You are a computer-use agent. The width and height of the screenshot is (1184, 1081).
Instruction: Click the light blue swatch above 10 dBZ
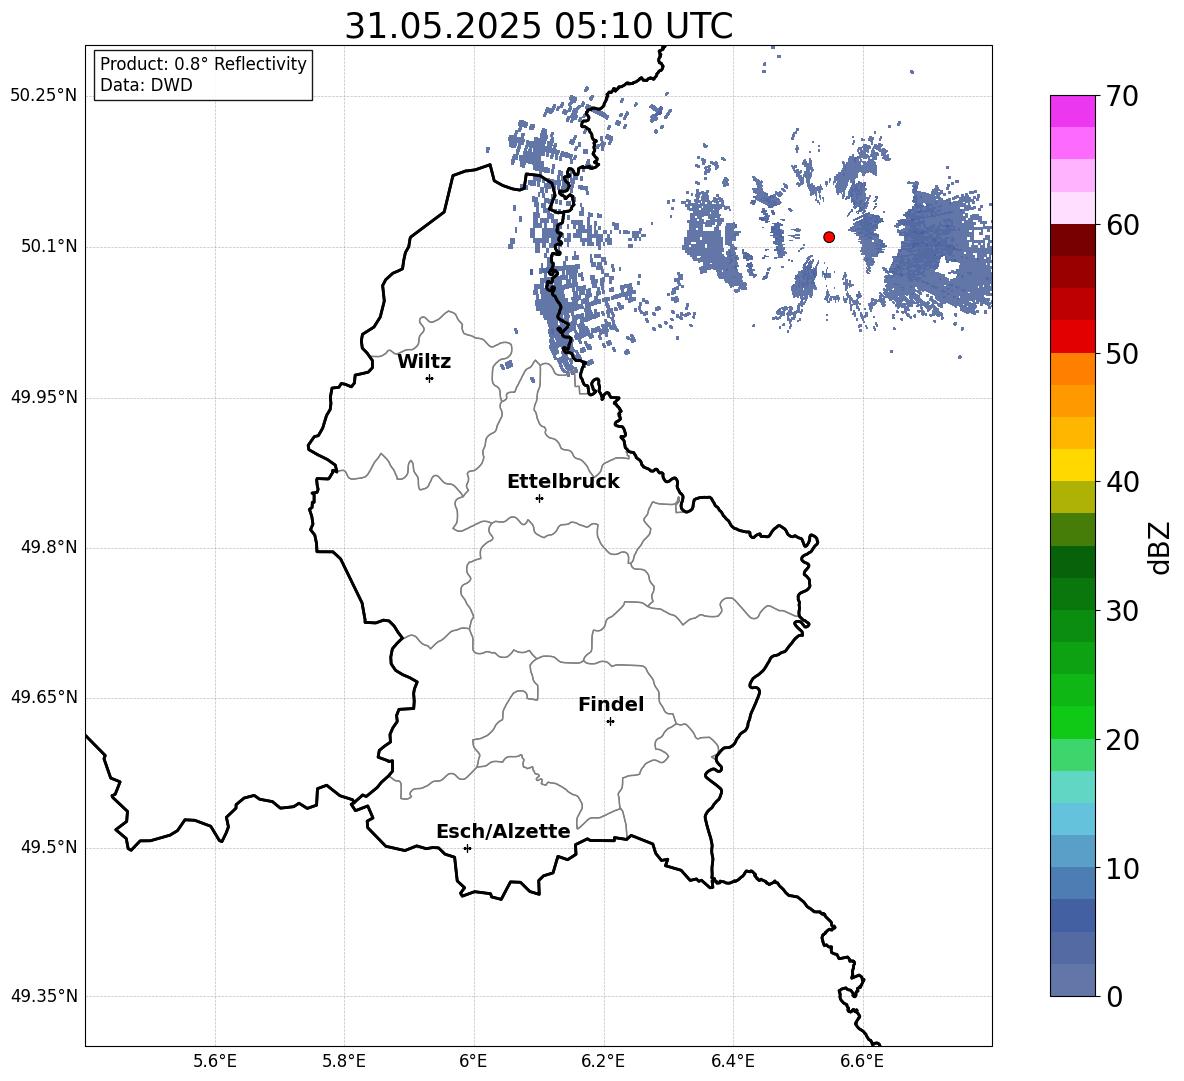coord(1073,852)
